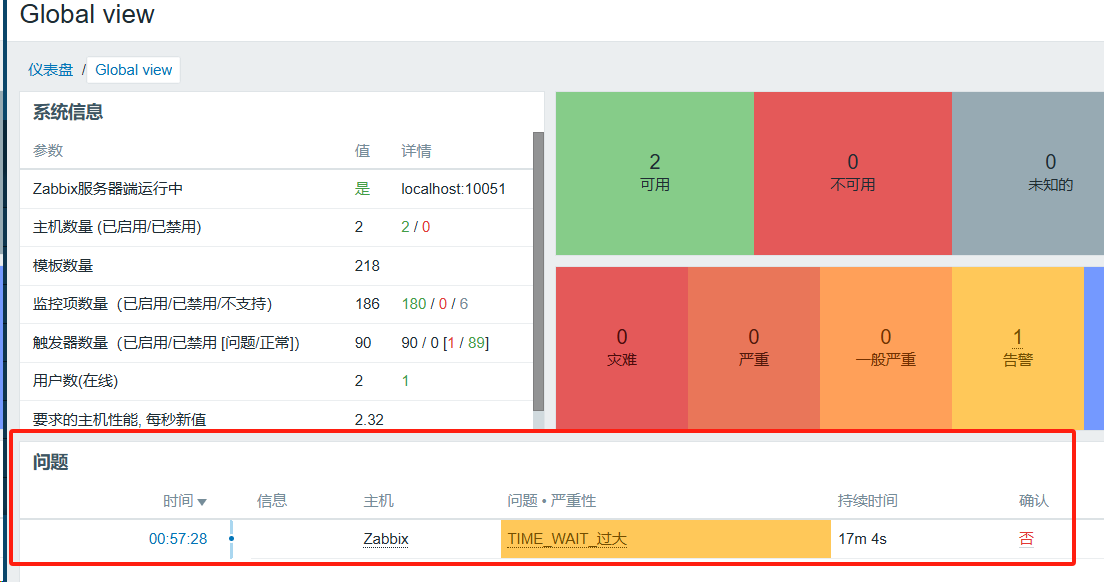This screenshot has width=1104, height=582.
Task: Open the 告警 severity tile showing 1
Action: (1018, 348)
